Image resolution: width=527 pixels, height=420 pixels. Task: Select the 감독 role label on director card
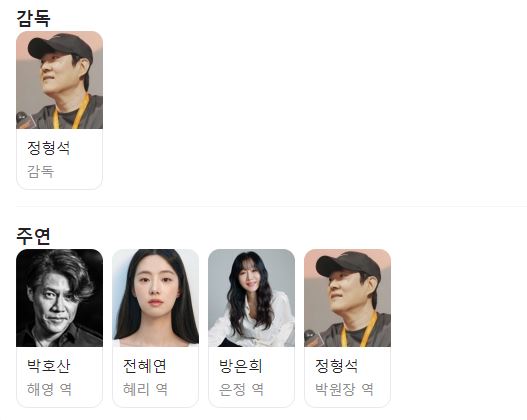[x=40, y=171]
